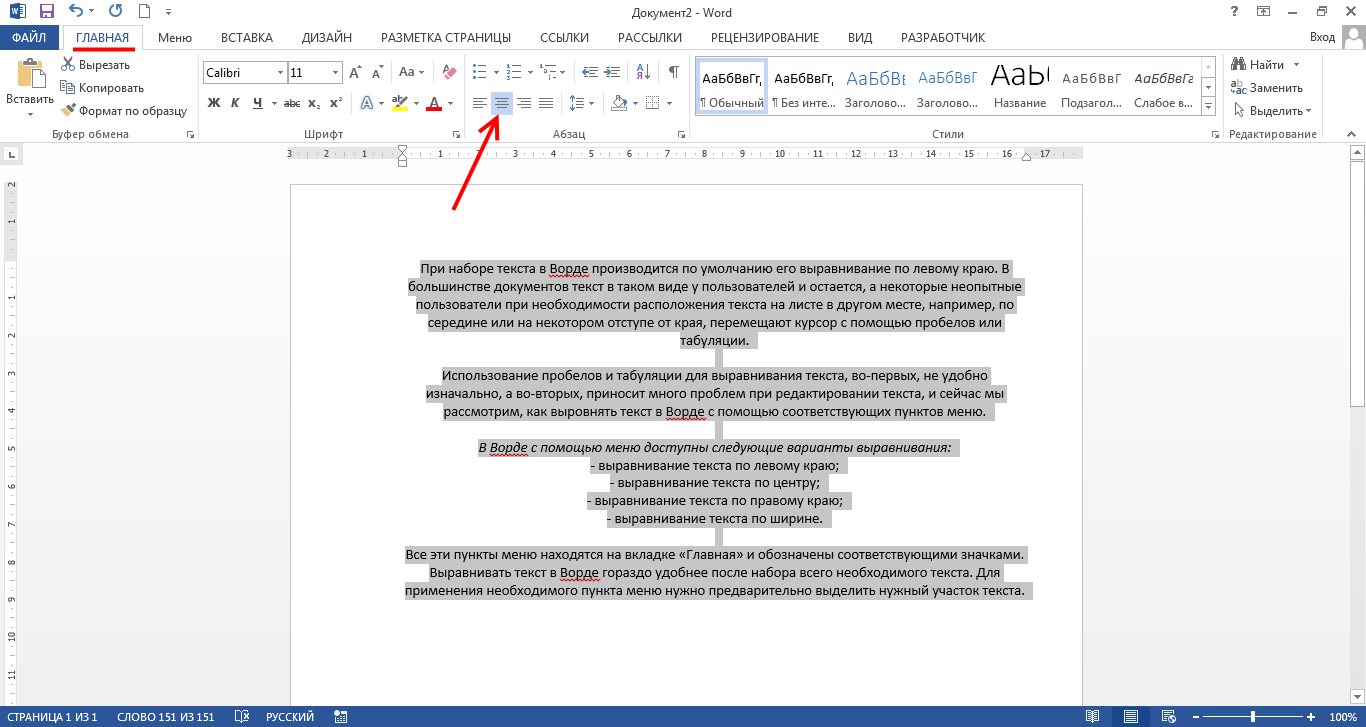
Task: Toggle italic (К) formatting
Action: pyautogui.click(x=235, y=103)
